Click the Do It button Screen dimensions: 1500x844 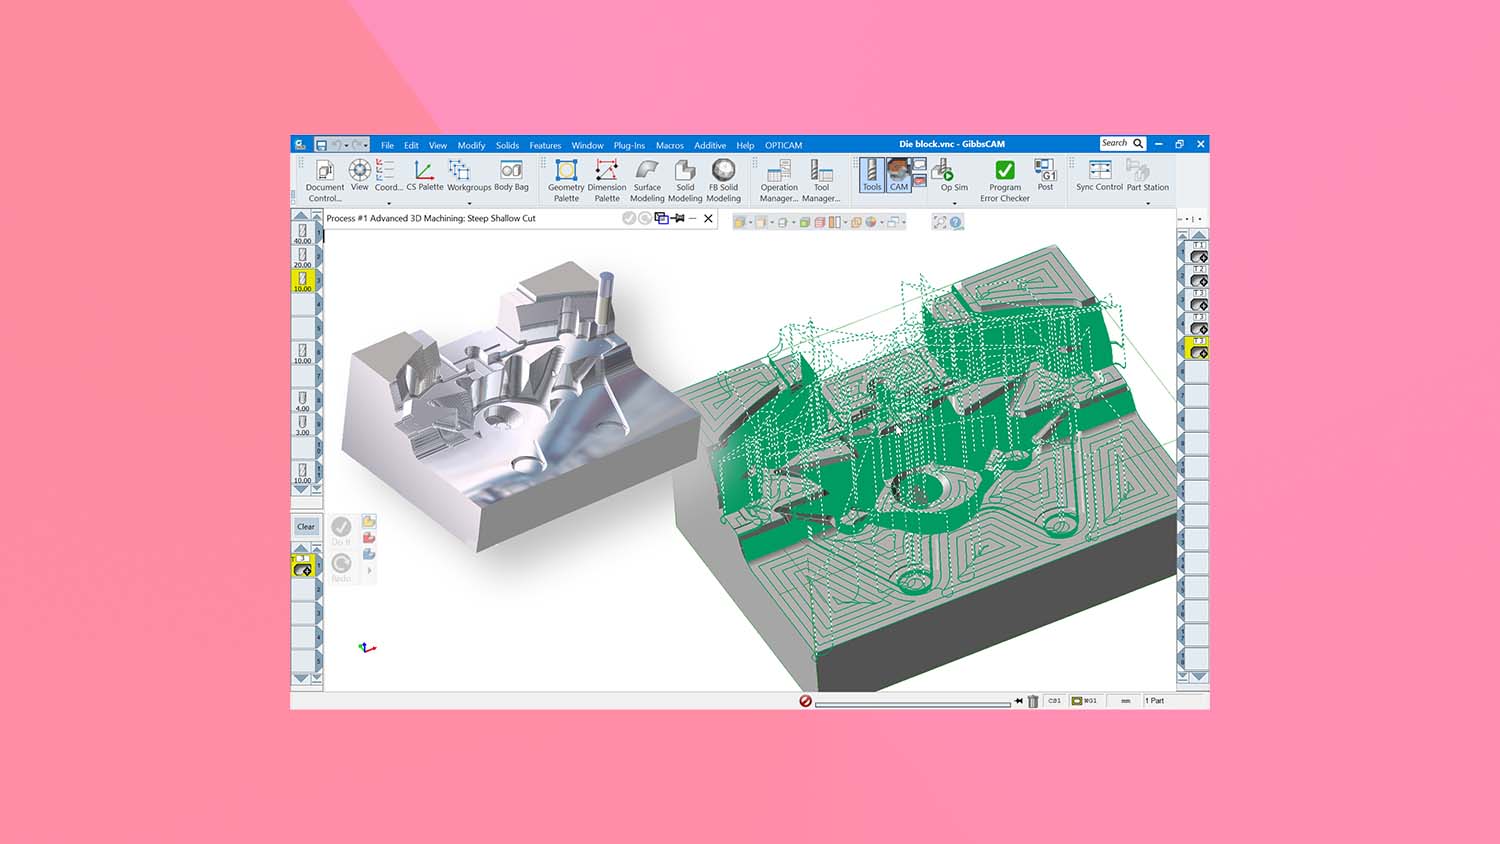(340, 528)
